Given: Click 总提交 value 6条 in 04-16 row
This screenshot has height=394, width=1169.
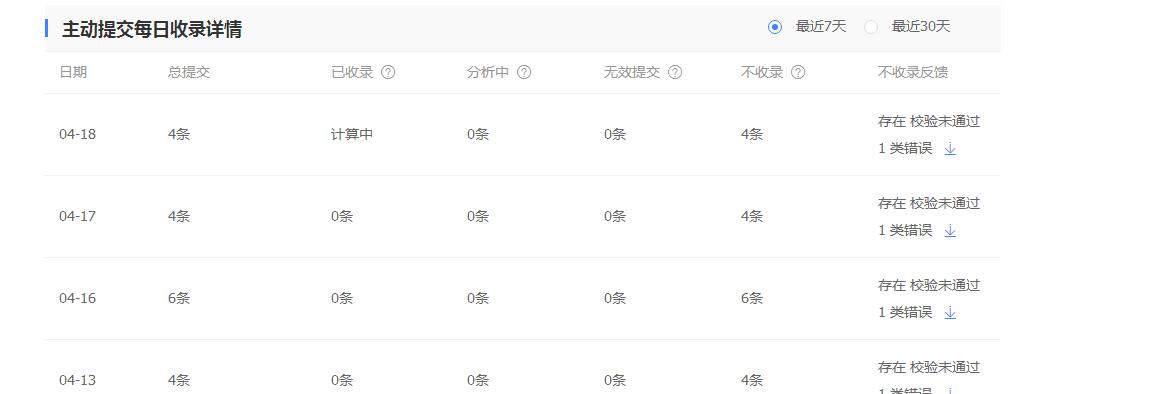Looking at the screenshot, I should 179,298.
